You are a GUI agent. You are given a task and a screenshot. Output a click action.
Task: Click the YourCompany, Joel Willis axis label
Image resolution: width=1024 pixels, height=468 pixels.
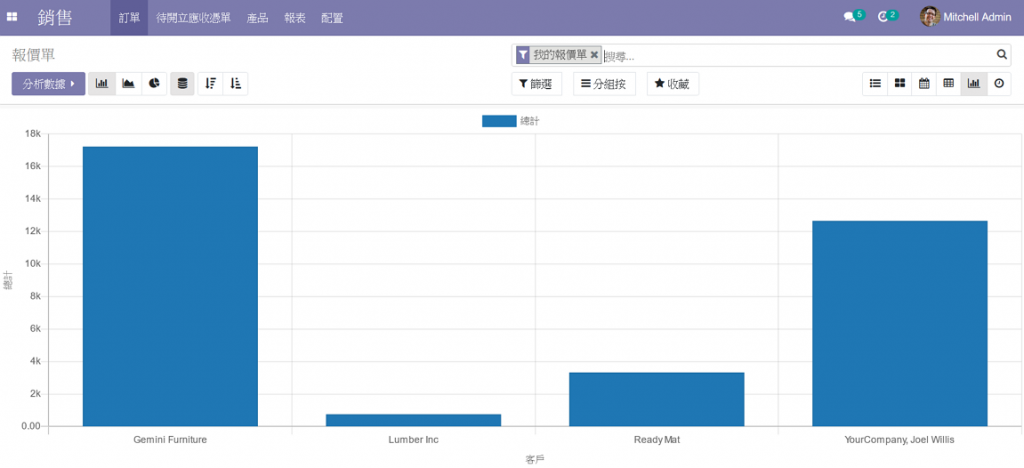pyautogui.click(x=899, y=440)
